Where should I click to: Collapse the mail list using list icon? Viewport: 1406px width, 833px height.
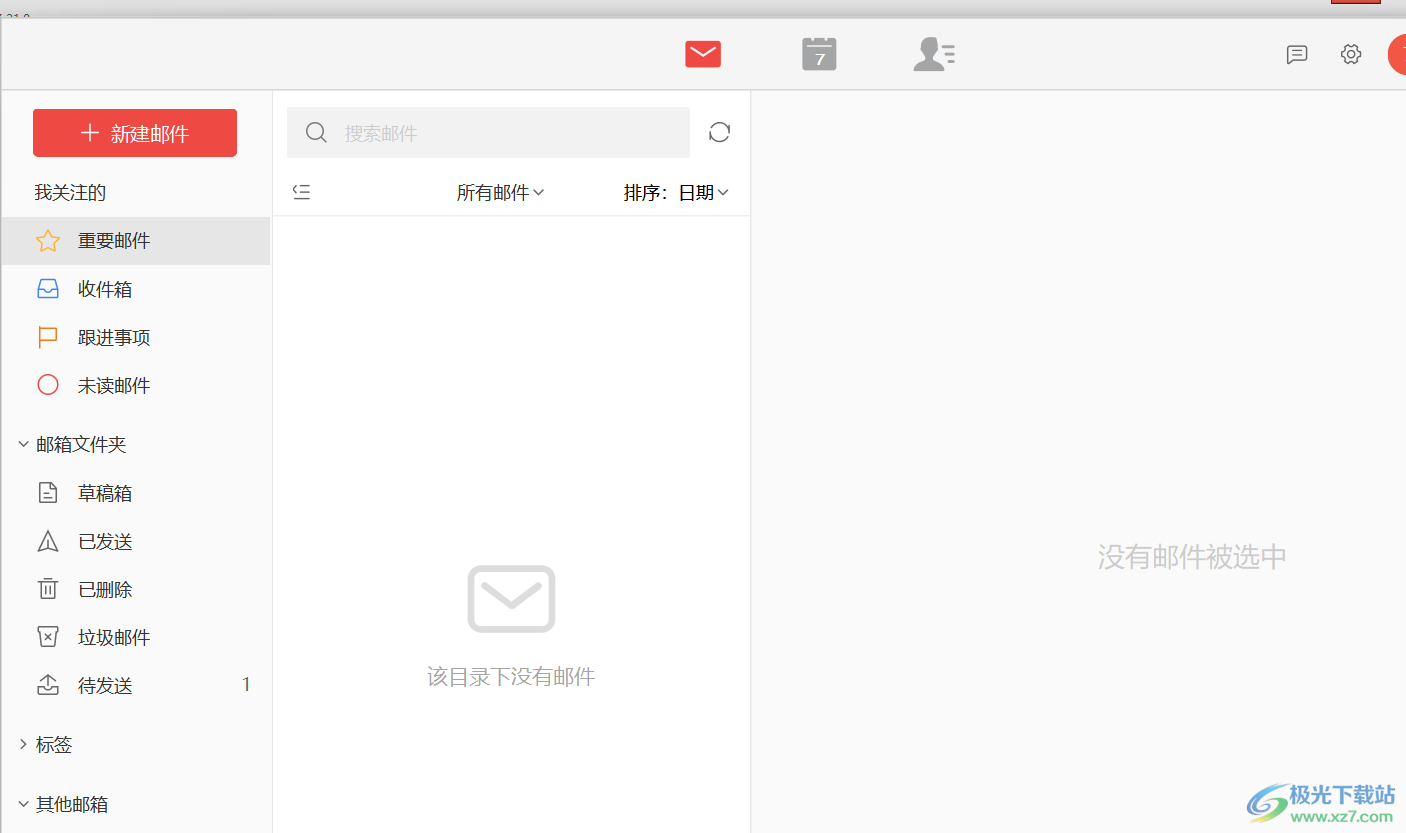pos(302,192)
